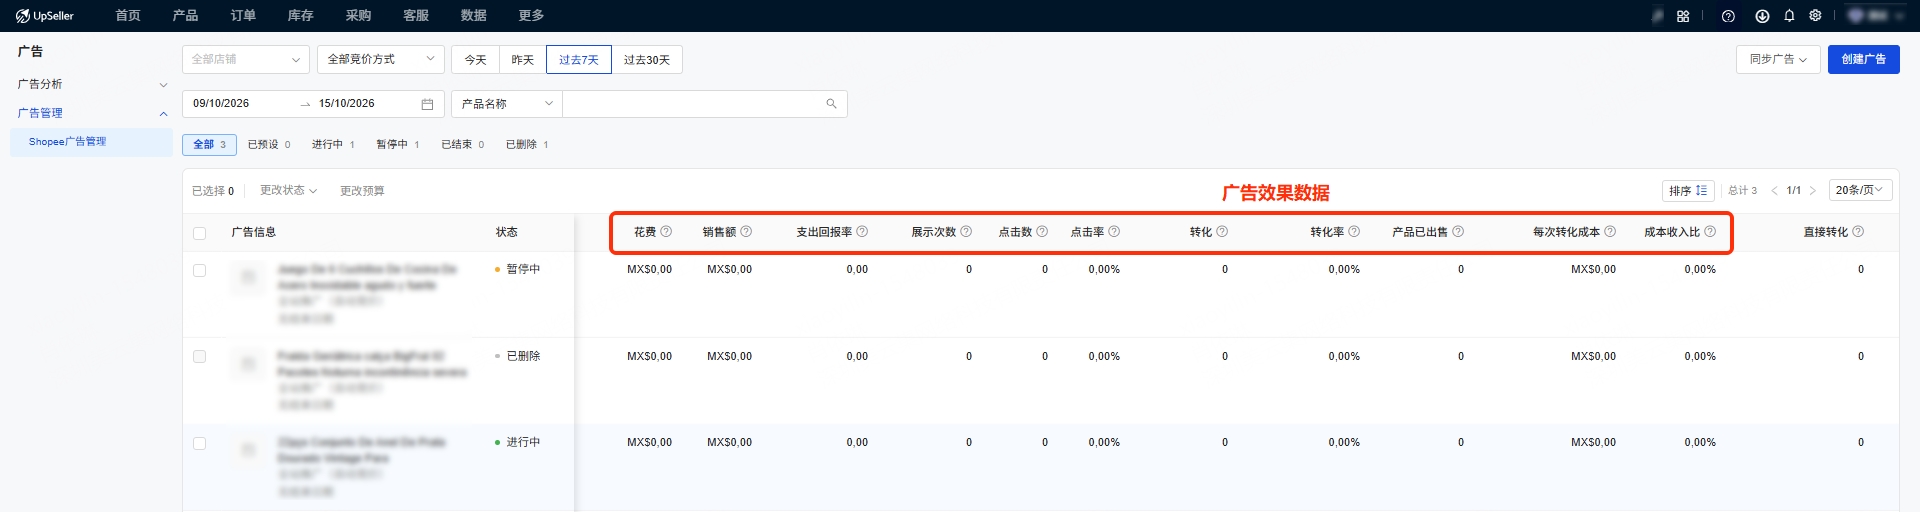
Task: Switch to the 全部 3 status tab
Action: pos(209,145)
